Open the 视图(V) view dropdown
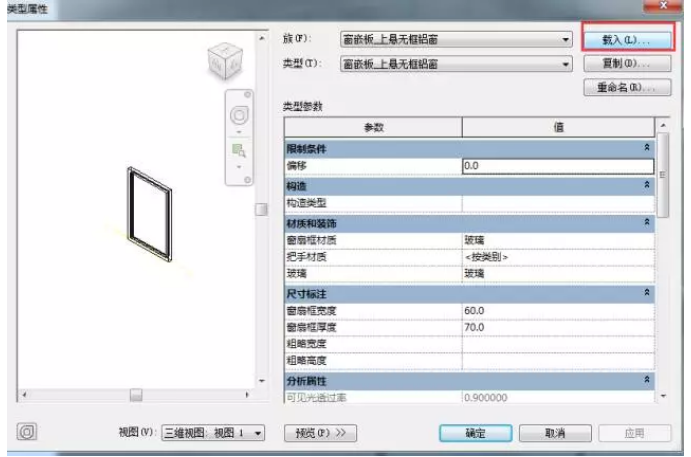 (x=213, y=433)
